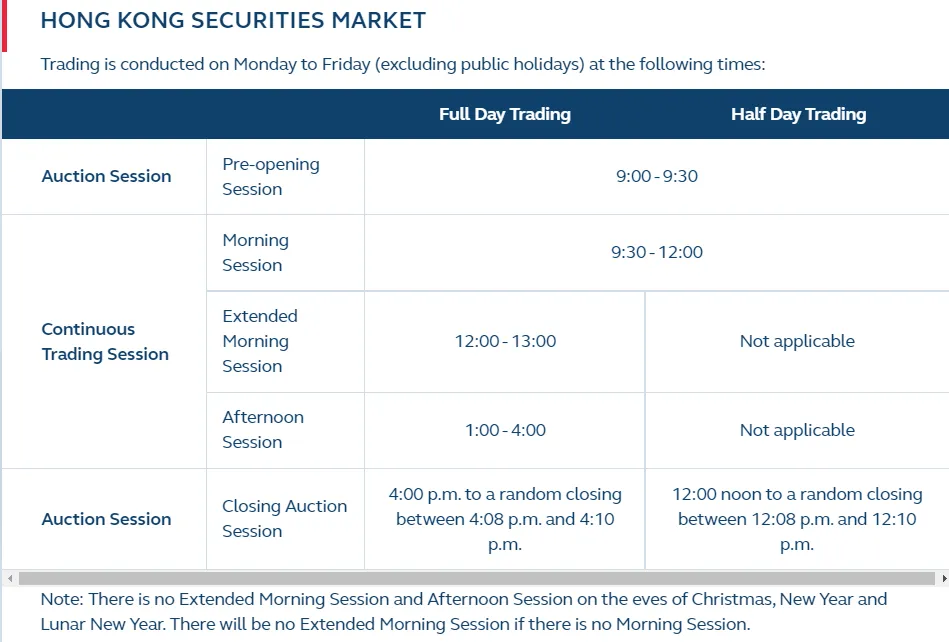Click the Closing Auction Session cell
949x642 pixels.
click(x=286, y=519)
